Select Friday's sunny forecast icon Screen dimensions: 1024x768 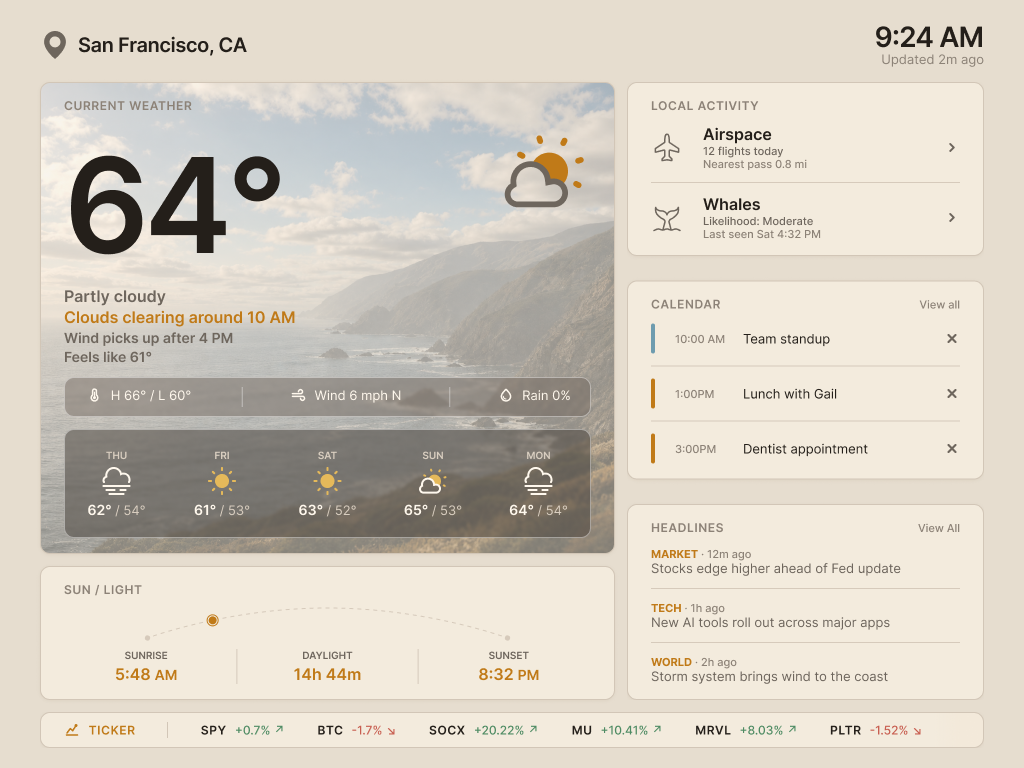[222, 481]
